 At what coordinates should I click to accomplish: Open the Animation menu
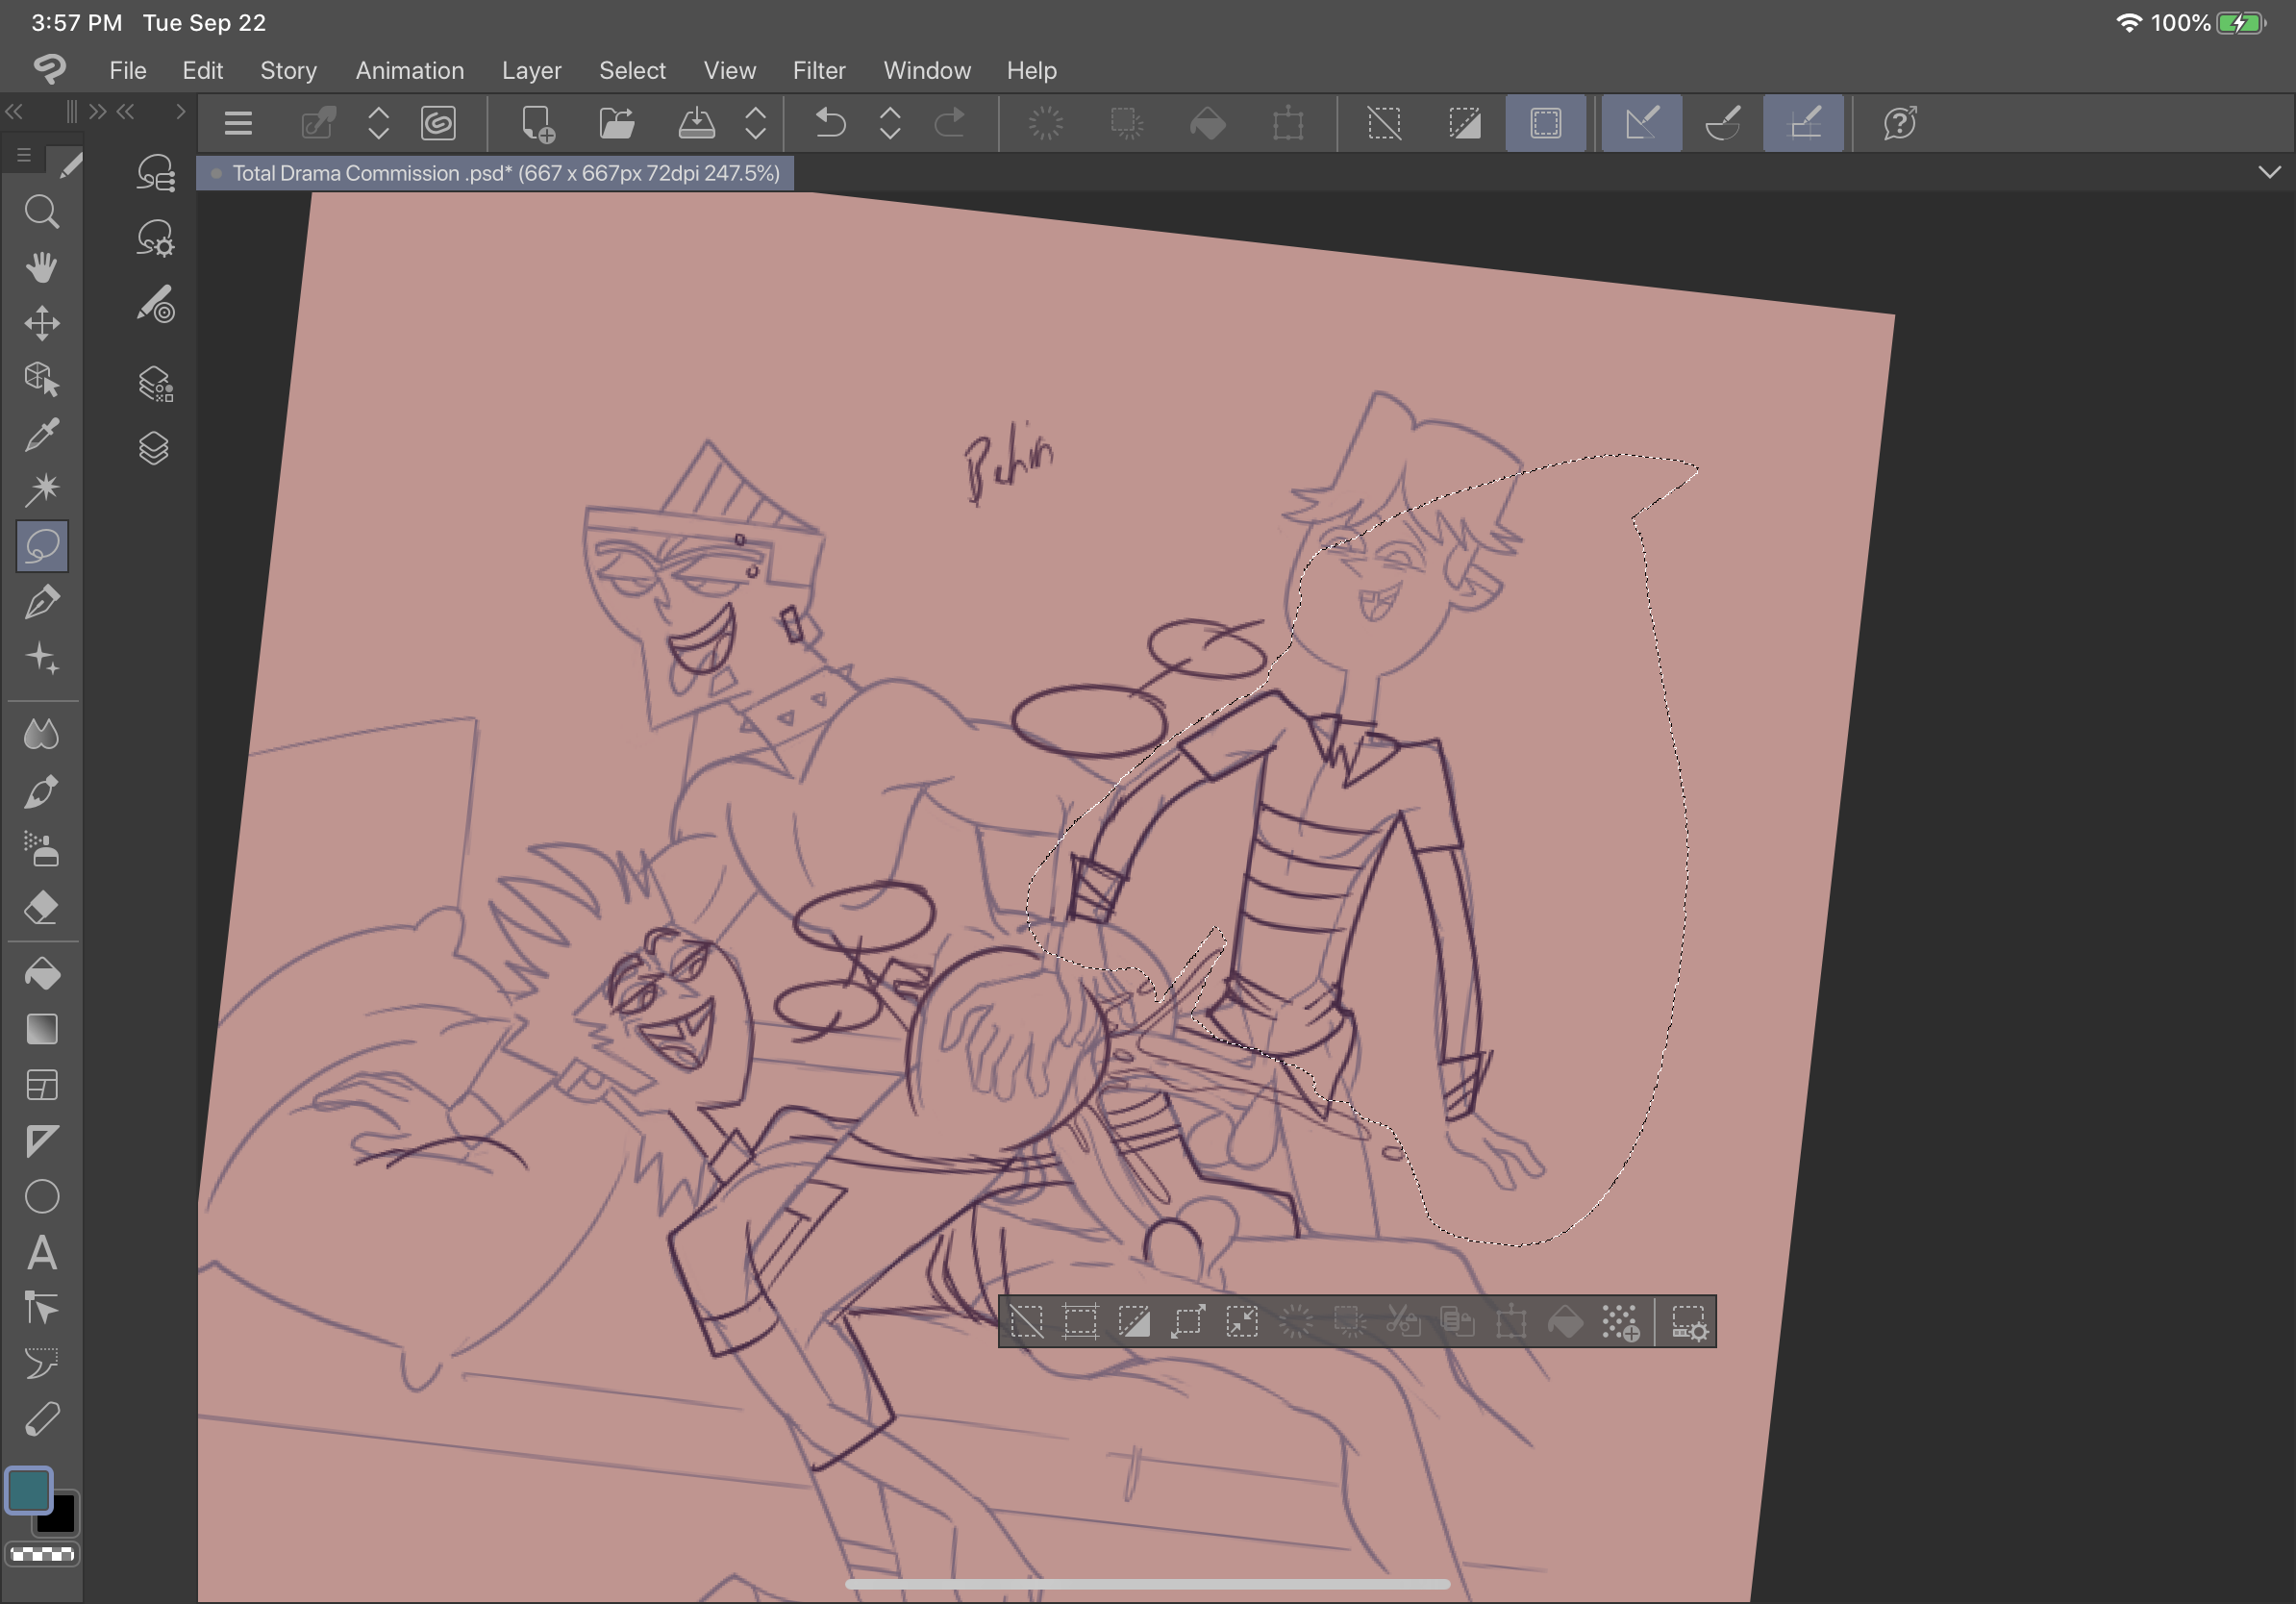(409, 71)
